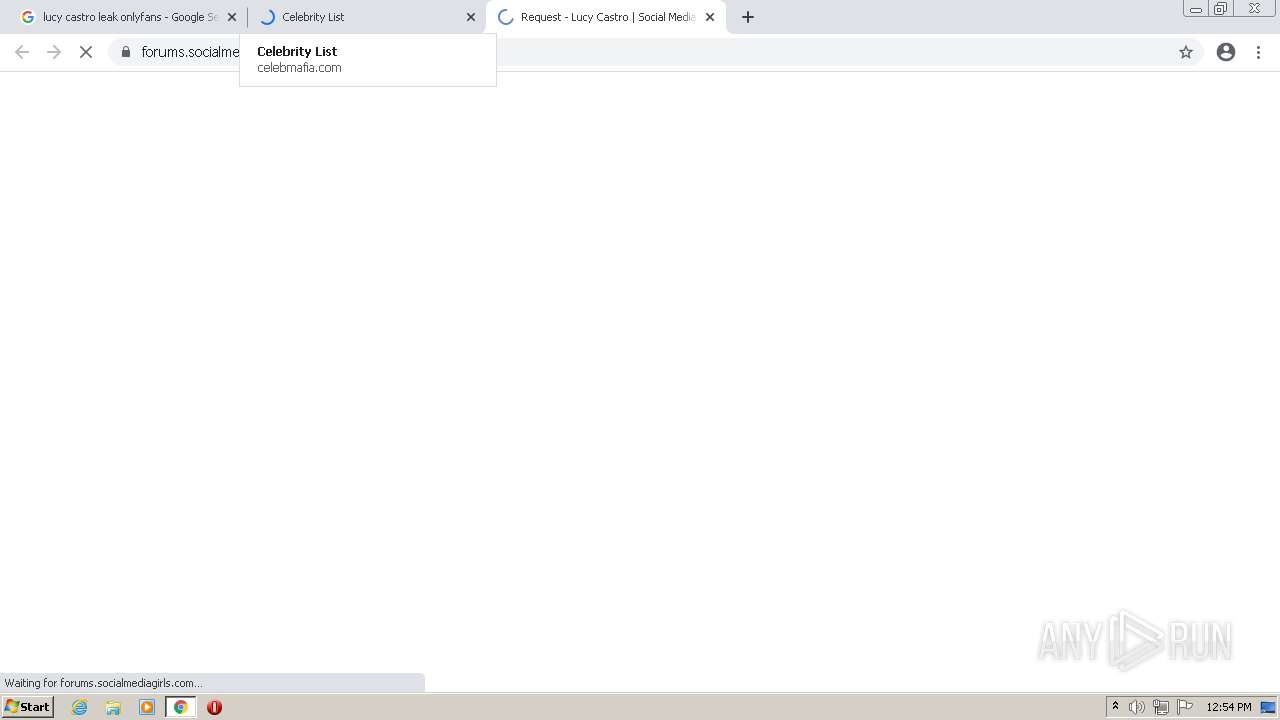Open the volume speaker control
This screenshot has height=720, width=1280.
tap(1137, 707)
